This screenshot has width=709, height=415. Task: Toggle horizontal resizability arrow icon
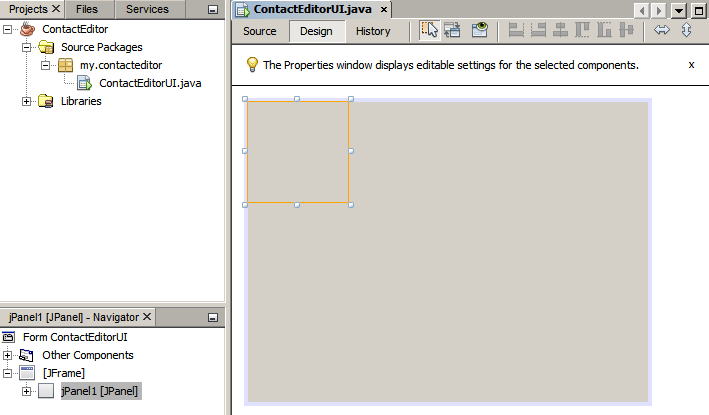point(662,30)
